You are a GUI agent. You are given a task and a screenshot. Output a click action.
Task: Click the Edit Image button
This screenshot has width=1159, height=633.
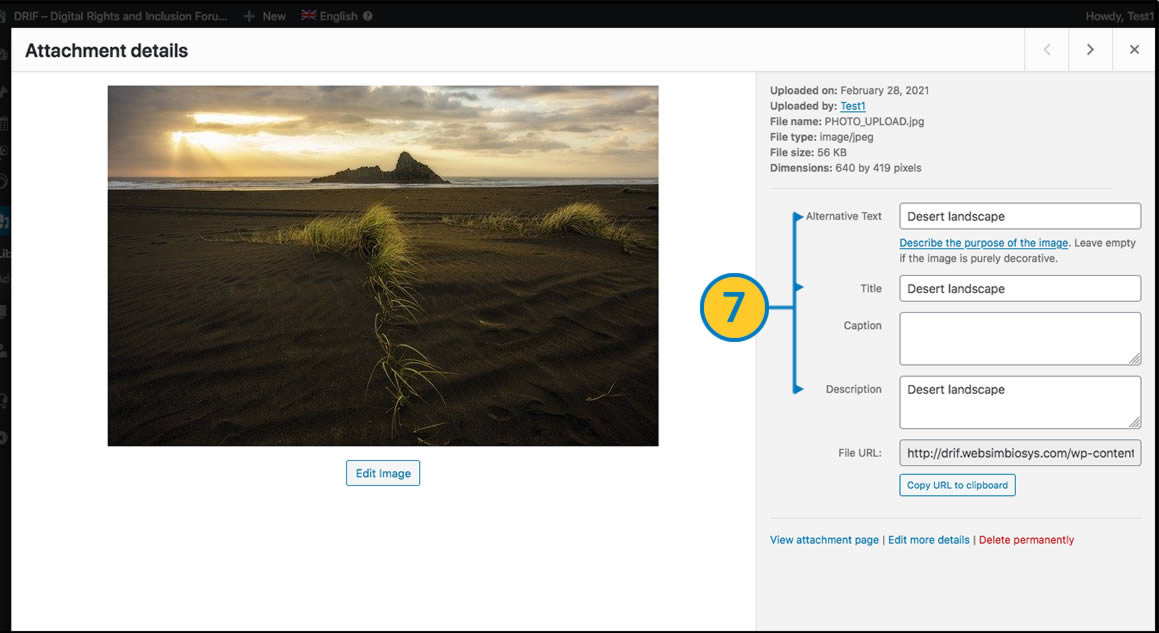pyautogui.click(x=383, y=473)
